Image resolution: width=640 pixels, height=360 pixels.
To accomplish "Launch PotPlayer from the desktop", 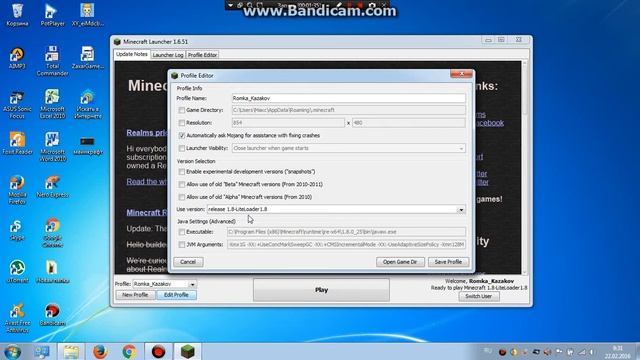I will coord(52,15).
